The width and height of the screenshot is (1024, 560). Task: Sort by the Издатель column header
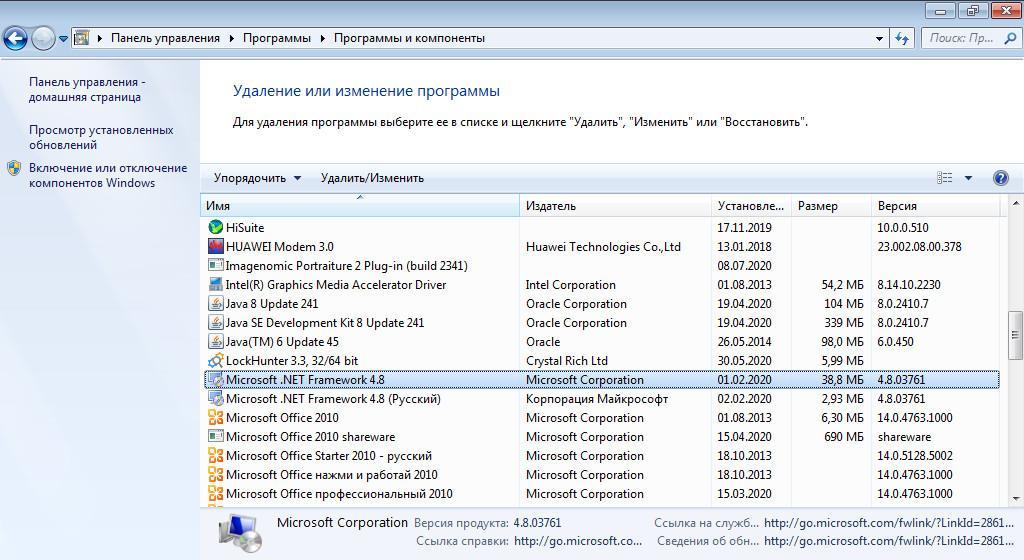[615, 206]
